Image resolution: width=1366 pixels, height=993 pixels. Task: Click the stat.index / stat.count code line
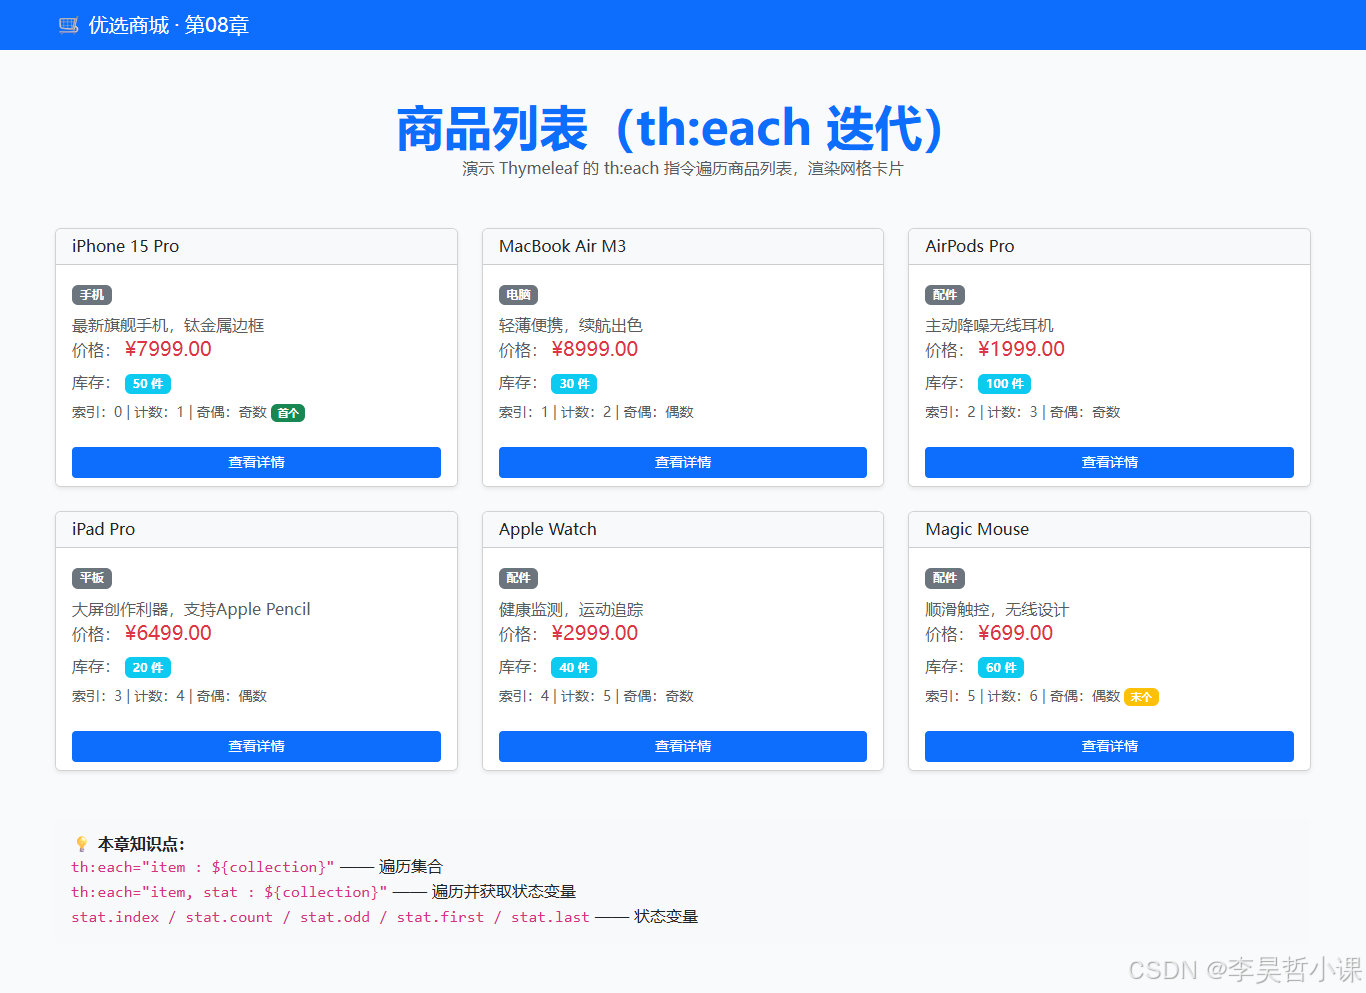(x=330, y=917)
